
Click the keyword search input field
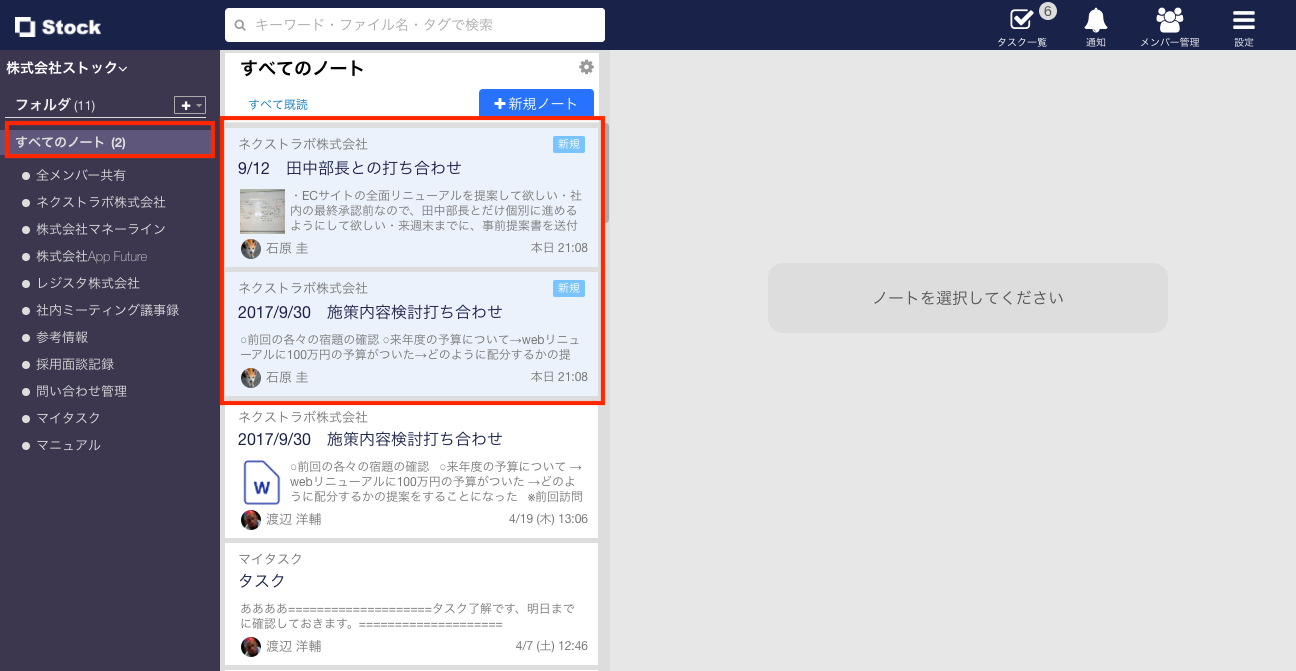click(x=414, y=24)
